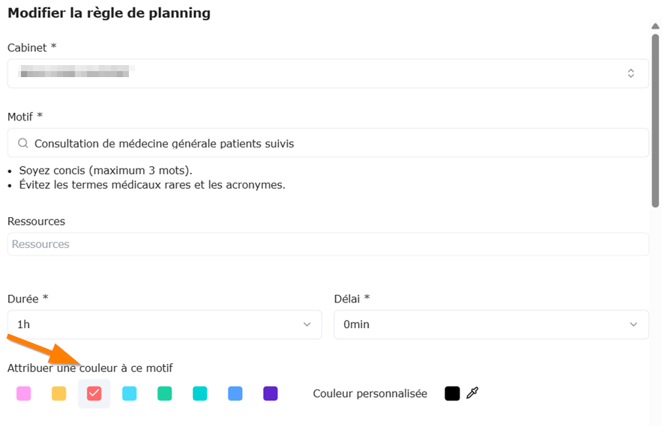
Task: Click the Ressources input field
Action: point(328,244)
